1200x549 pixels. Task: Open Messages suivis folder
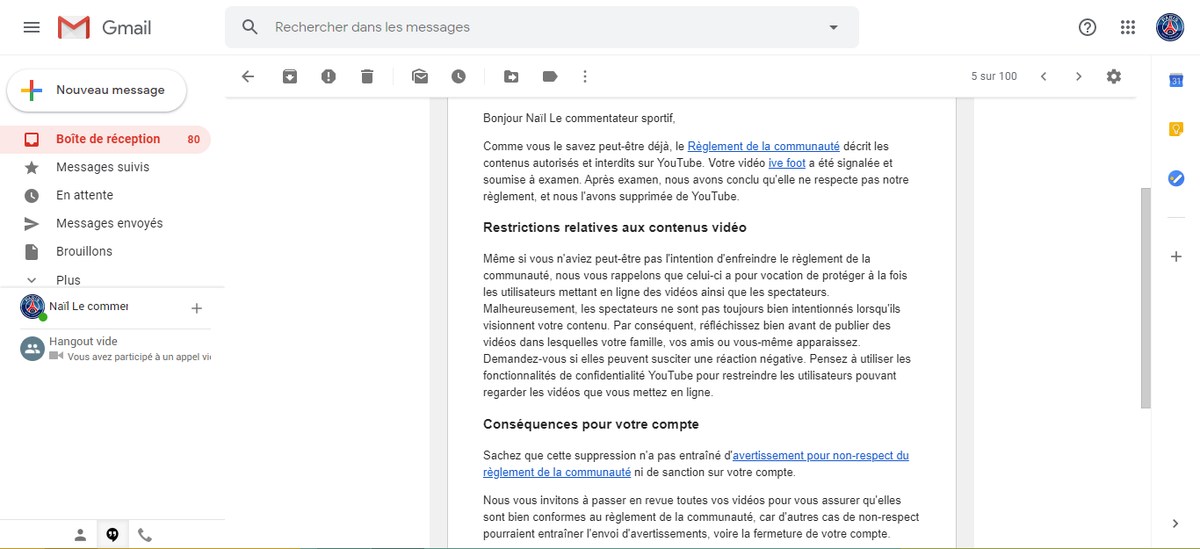click(106, 167)
